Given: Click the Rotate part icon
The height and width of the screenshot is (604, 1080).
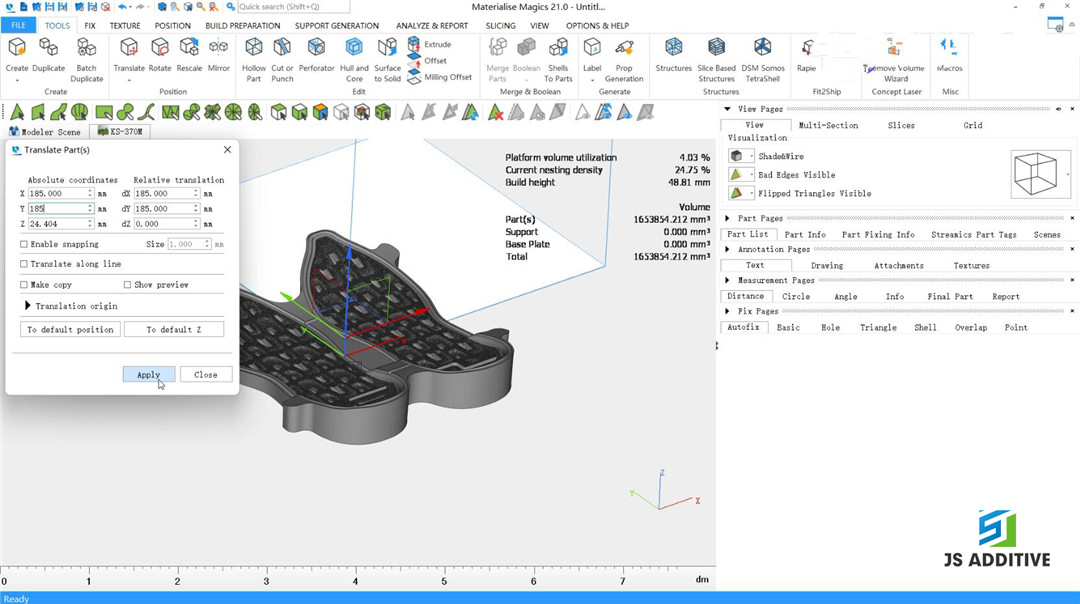Looking at the screenshot, I should pyautogui.click(x=160, y=49).
